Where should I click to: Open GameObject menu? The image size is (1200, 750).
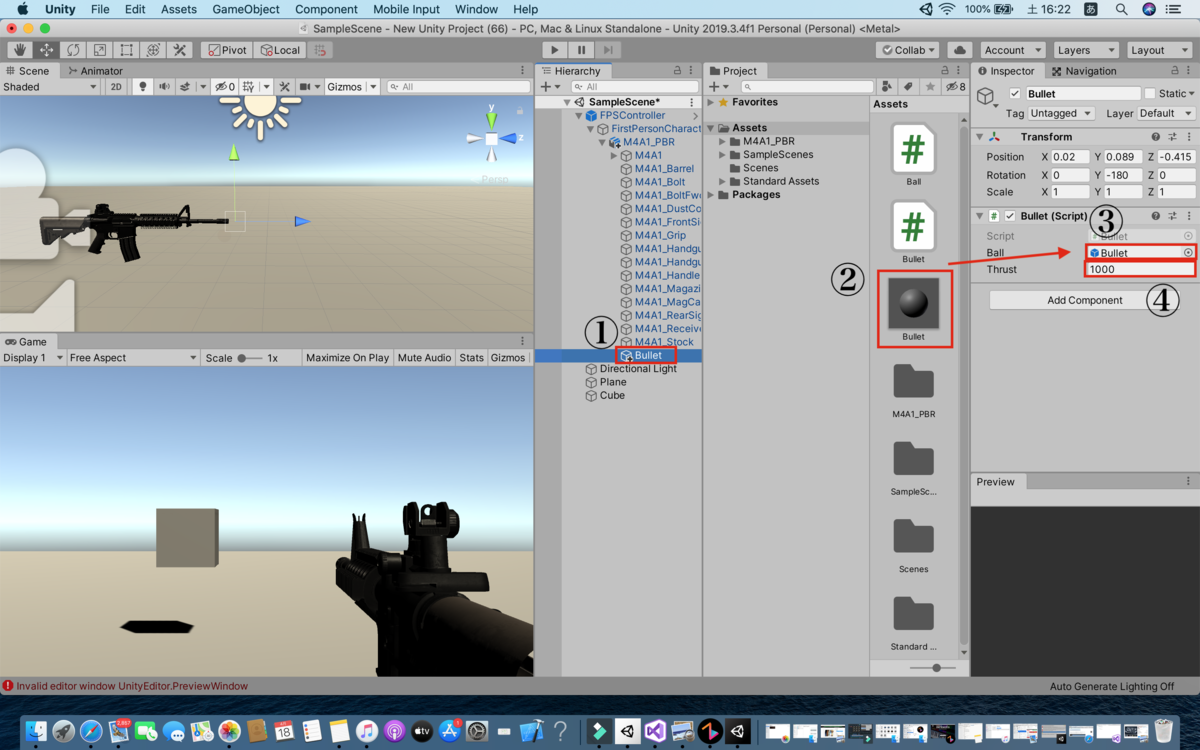(246, 9)
